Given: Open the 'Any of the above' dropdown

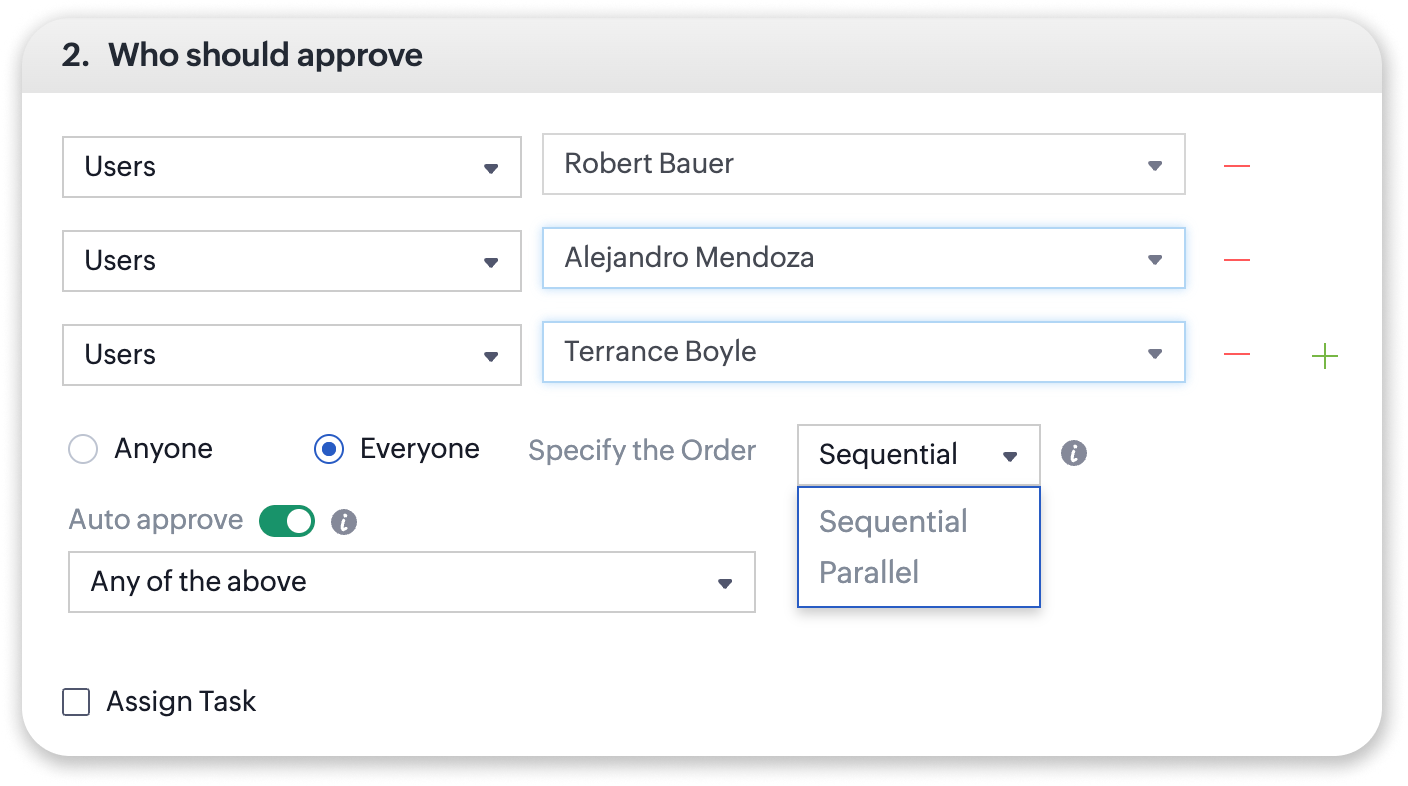Looking at the screenshot, I should pyautogui.click(x=411, y=582).
